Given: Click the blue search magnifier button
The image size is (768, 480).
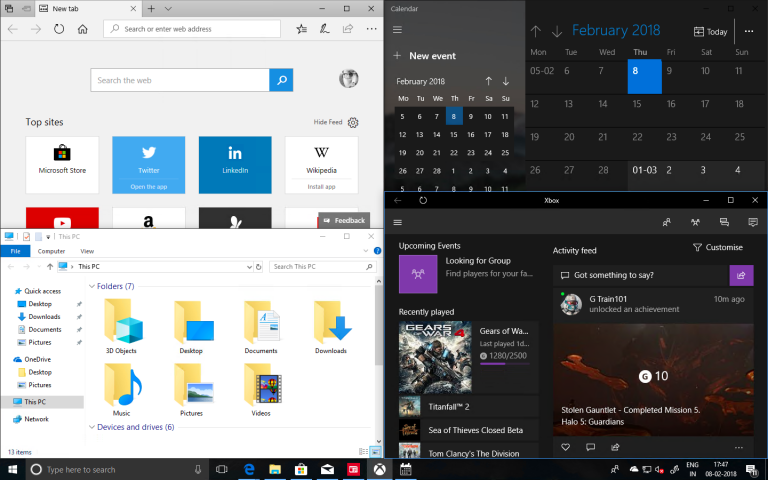Looking at the screenshot, I should pyautogui.click(x=281, y=80).
